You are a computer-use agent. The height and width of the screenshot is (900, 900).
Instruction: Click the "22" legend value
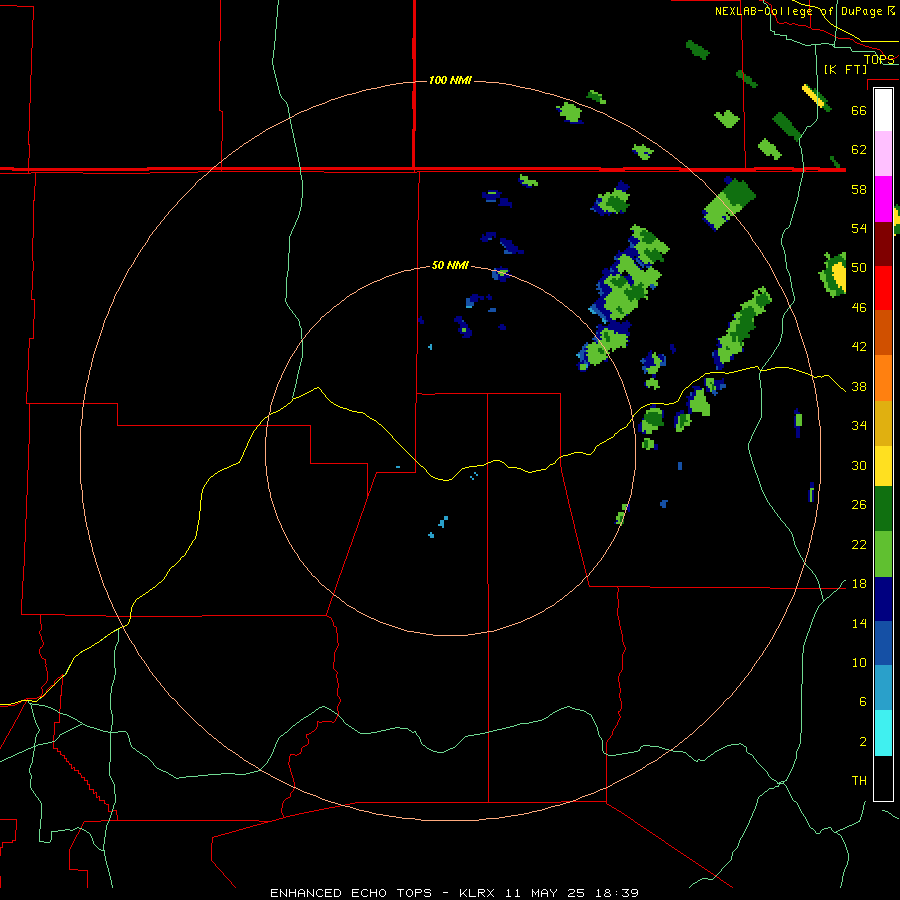pos(859,545)
